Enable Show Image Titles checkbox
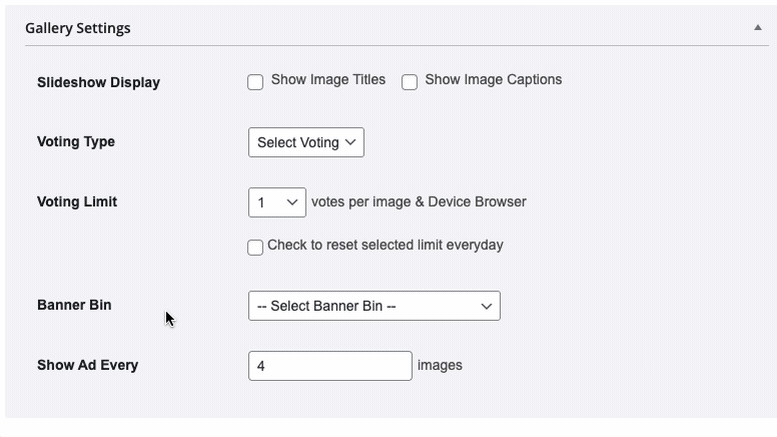Screen dimensions: 777x437 [x=255, y=82]
